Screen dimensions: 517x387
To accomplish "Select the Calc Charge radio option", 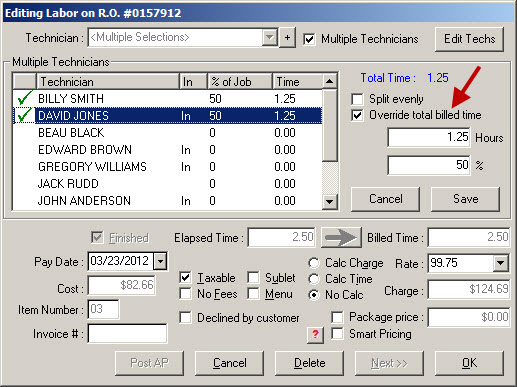I will click(x=314, y=263).
